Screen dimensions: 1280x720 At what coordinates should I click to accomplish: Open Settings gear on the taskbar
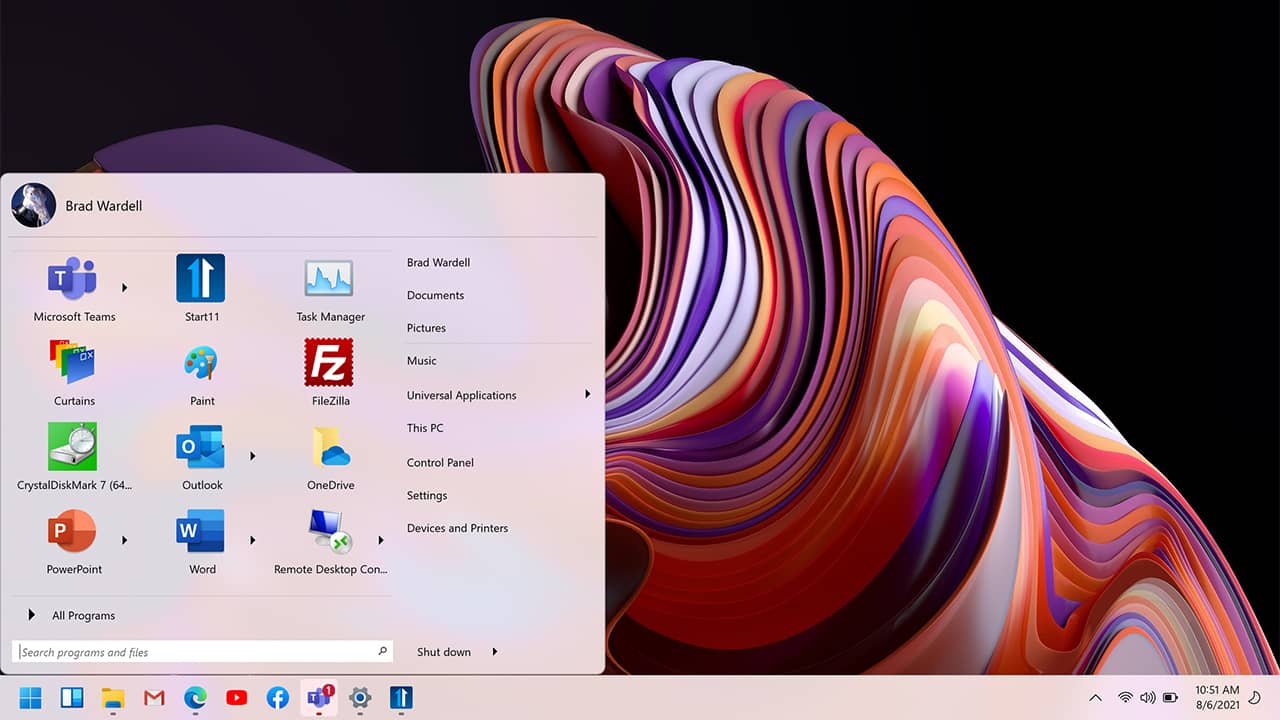360,698
